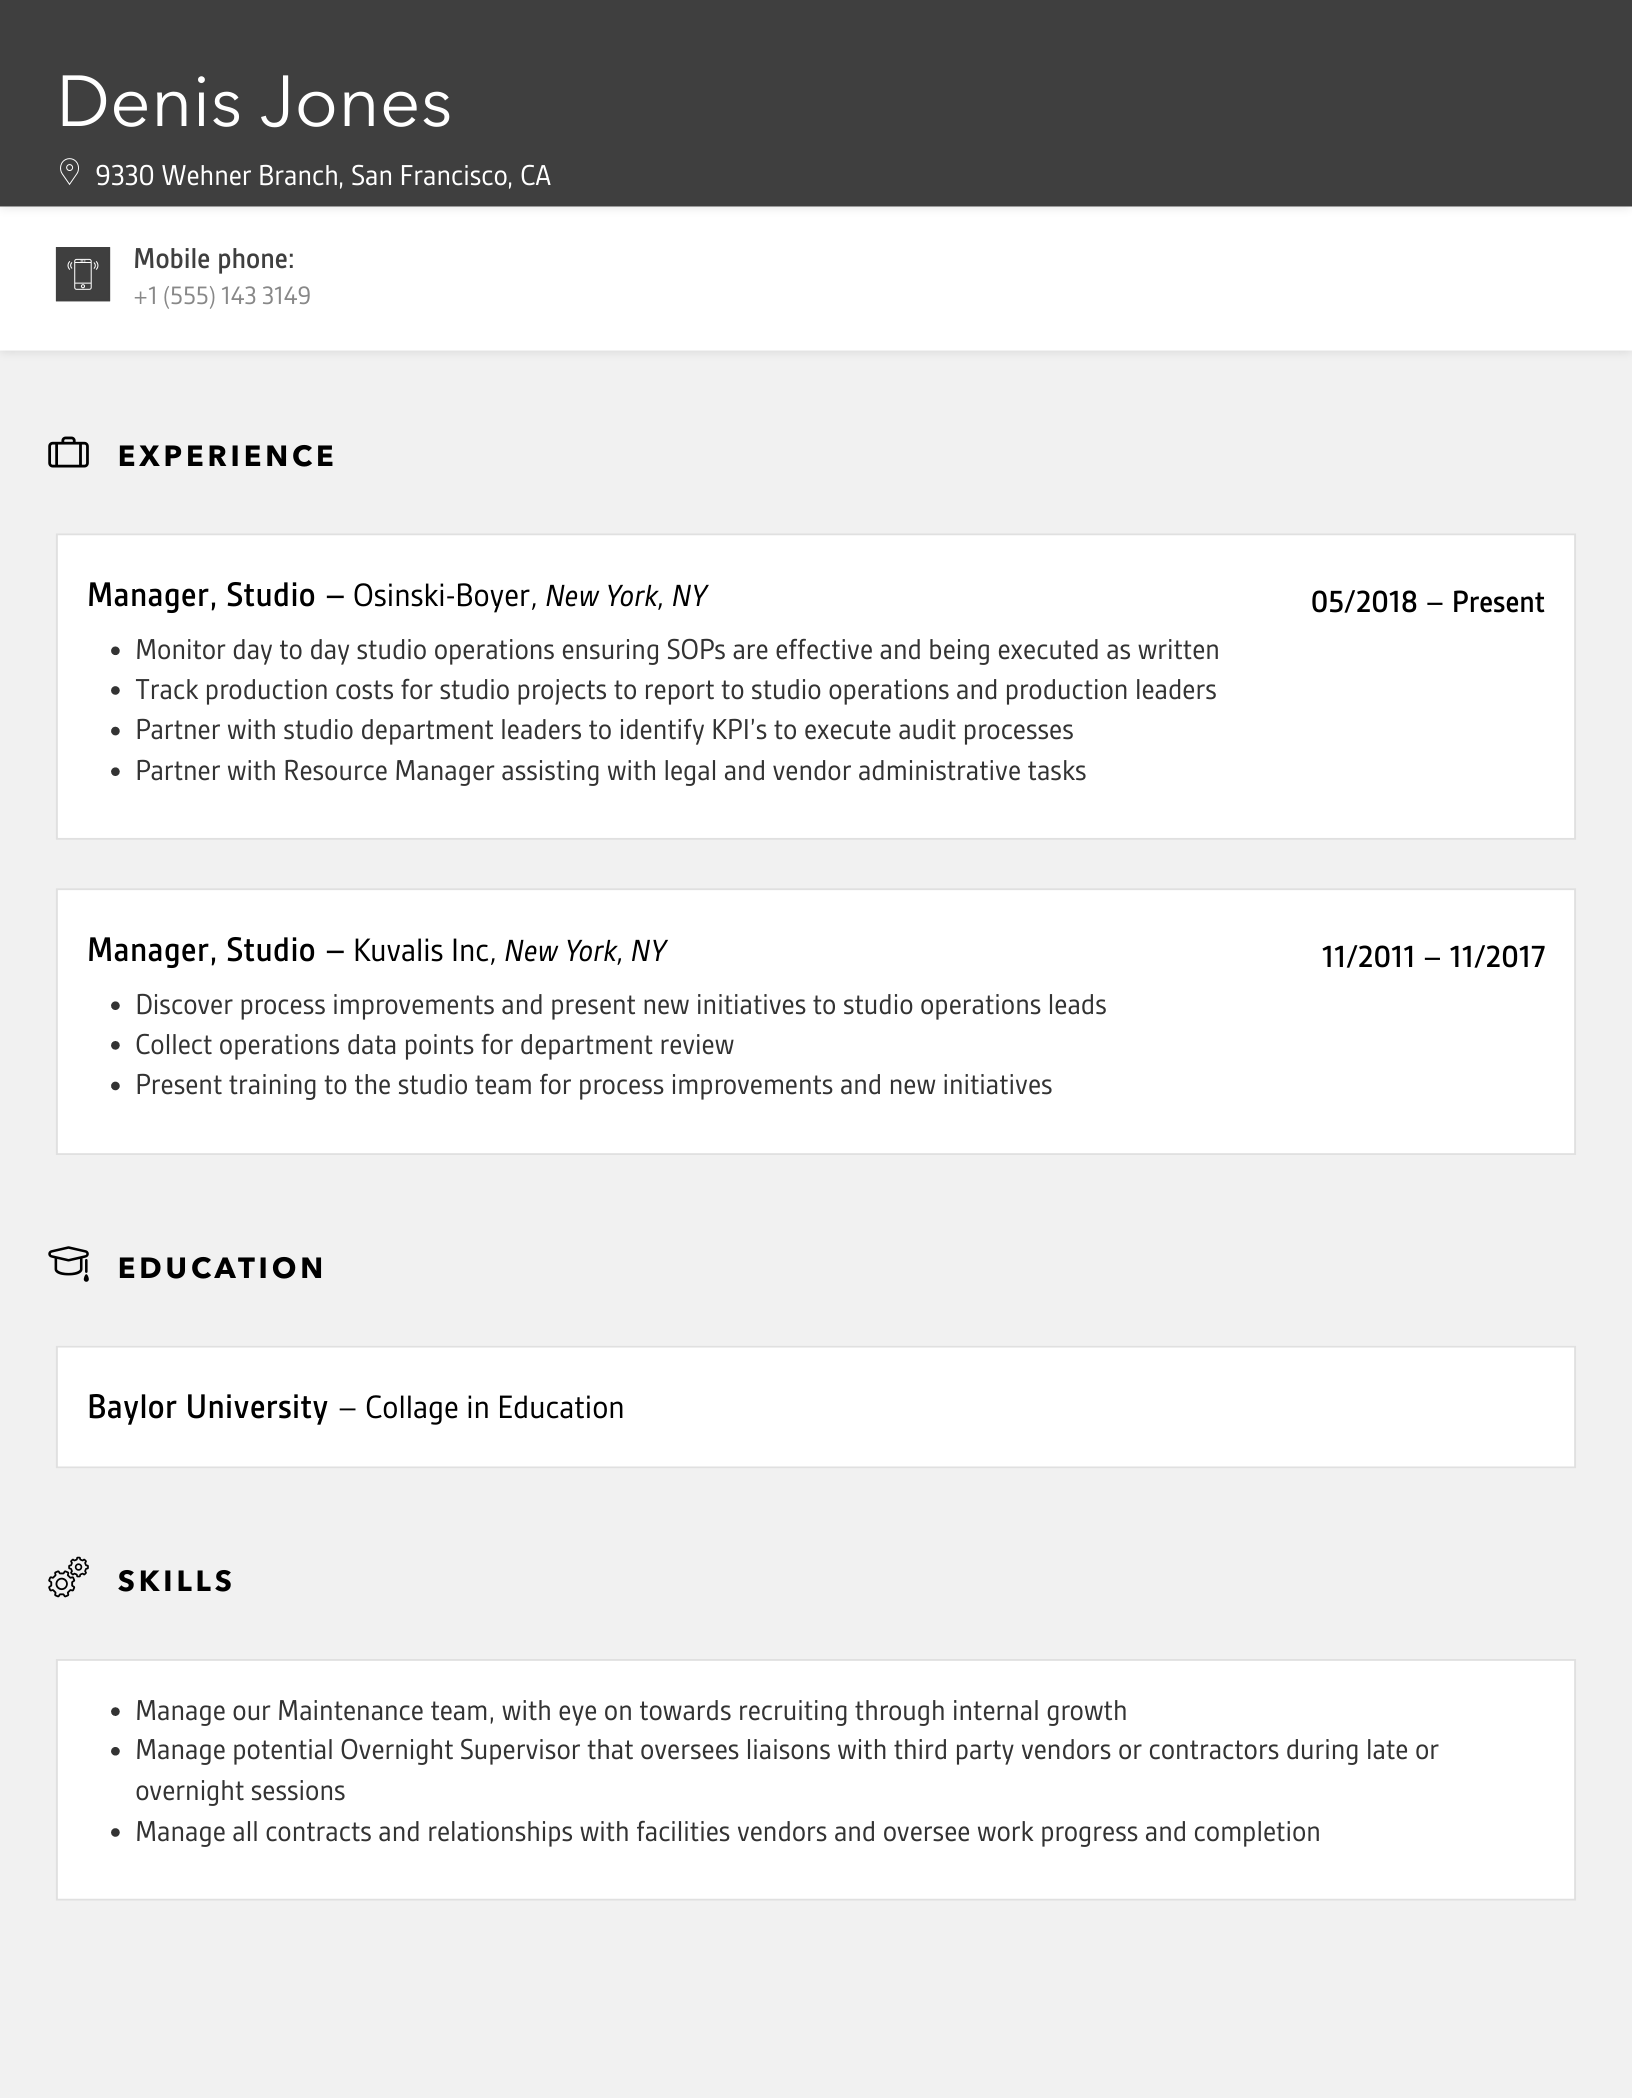Click the 11/2011 – 11/2017 date range
Screen dimensions: 1632x2098
coord(1432,957)
